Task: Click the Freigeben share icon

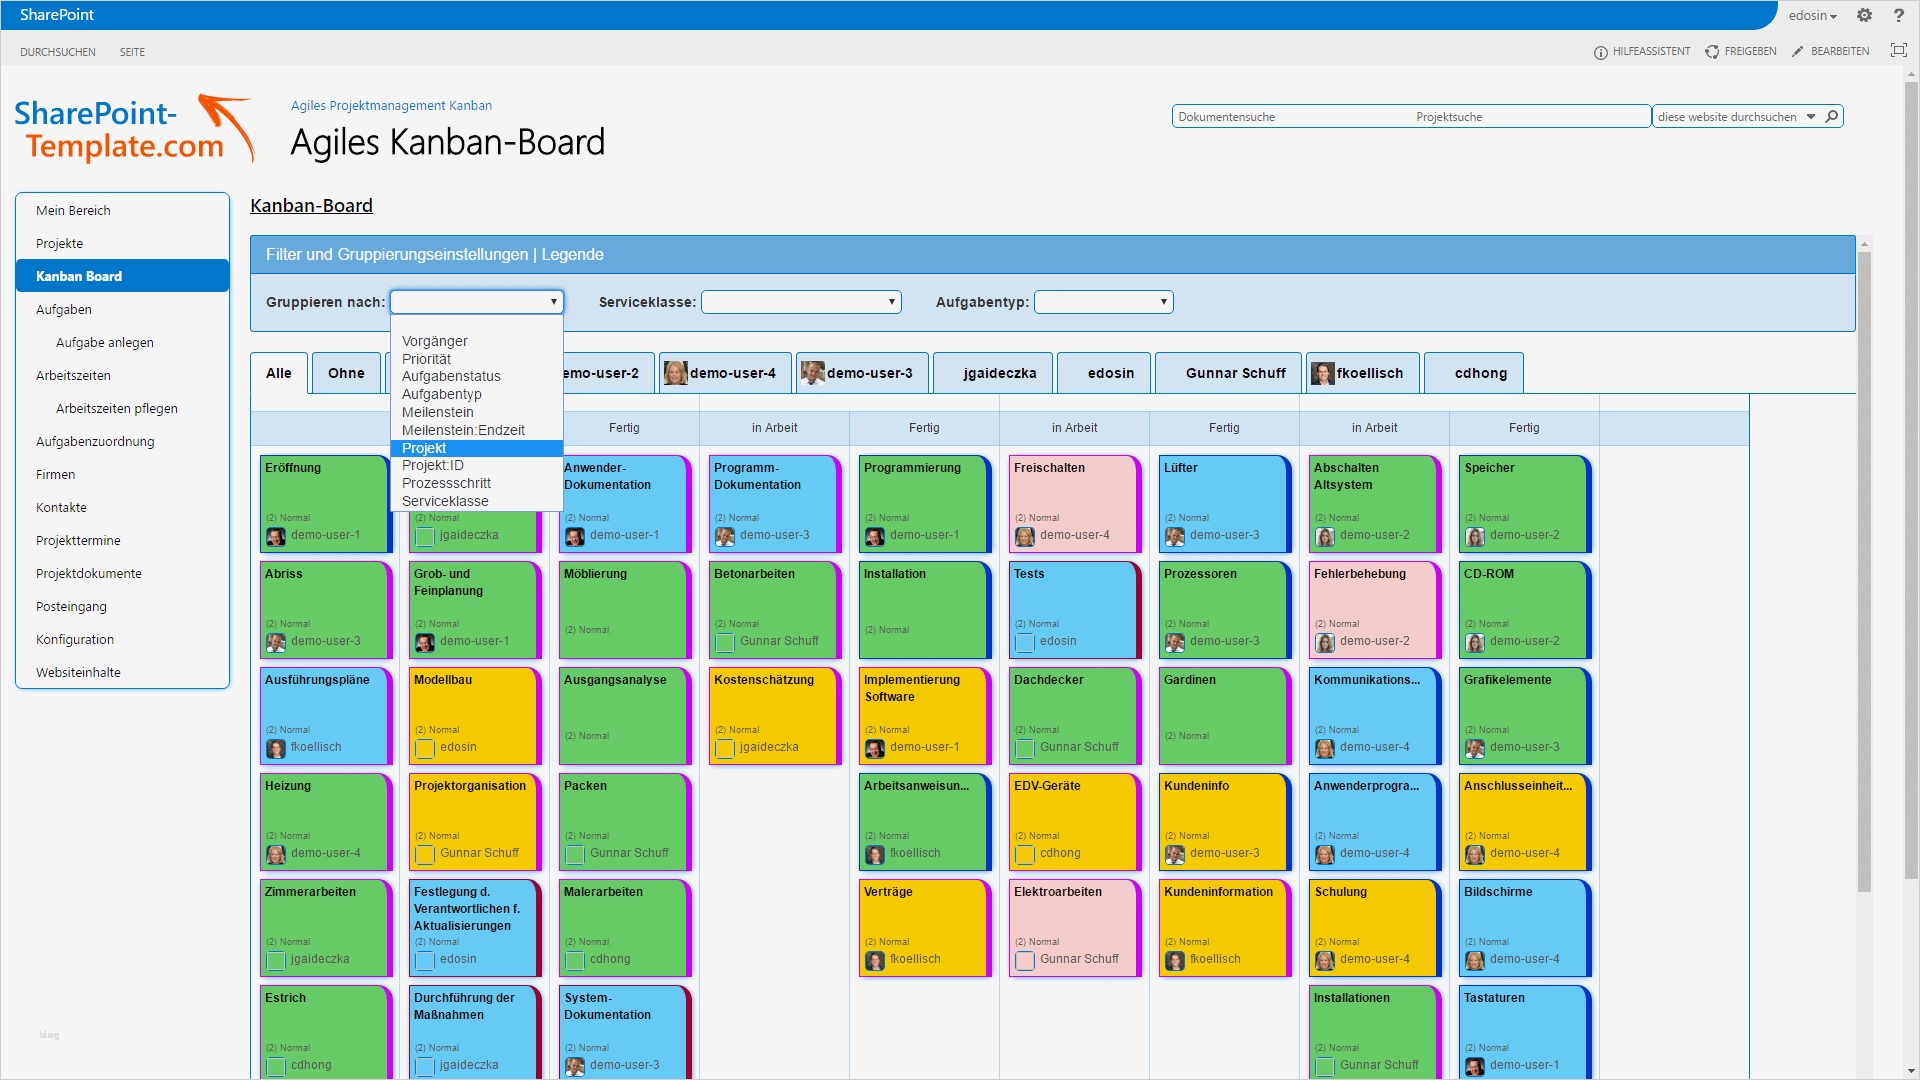Action: 1712,52
